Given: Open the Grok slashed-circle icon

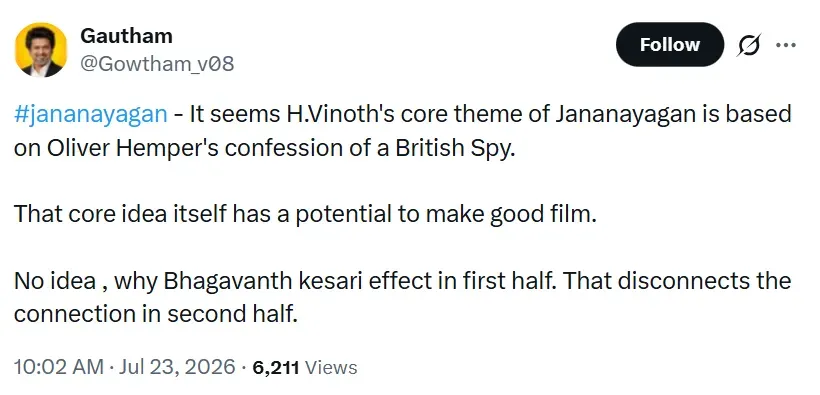Looking at the screenshot, I should click(749, 45).
